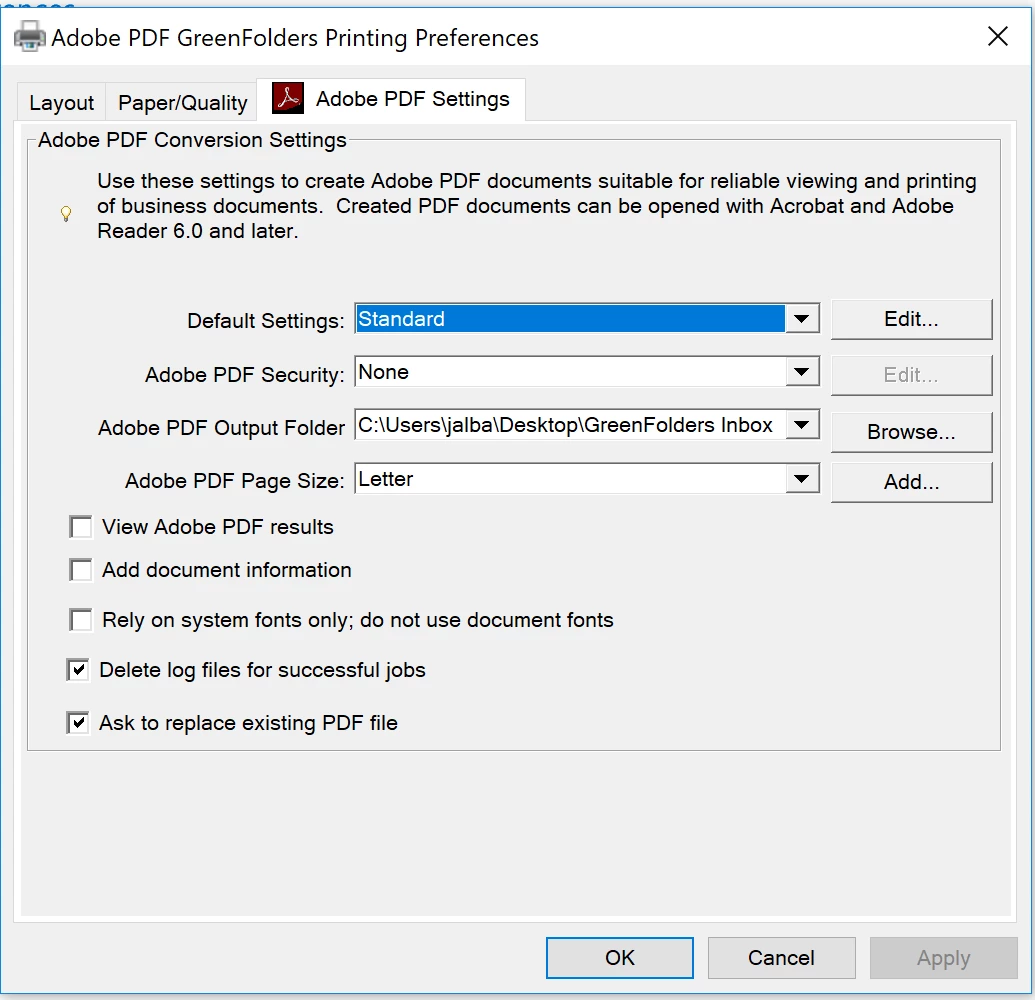The image size is (1035, 1000).
Task: Click the printer icon in title bar
Action: pyautogui.click(x=29, y=37)
